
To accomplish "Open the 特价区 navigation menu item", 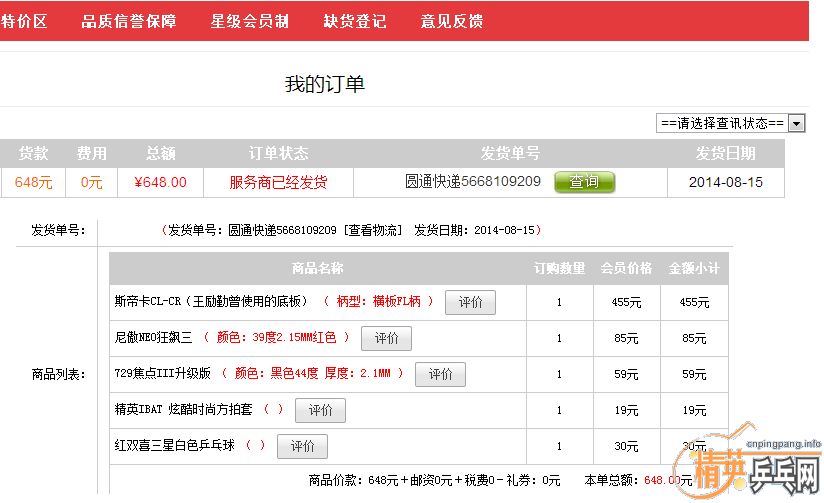I will click(x=23, y=21).
